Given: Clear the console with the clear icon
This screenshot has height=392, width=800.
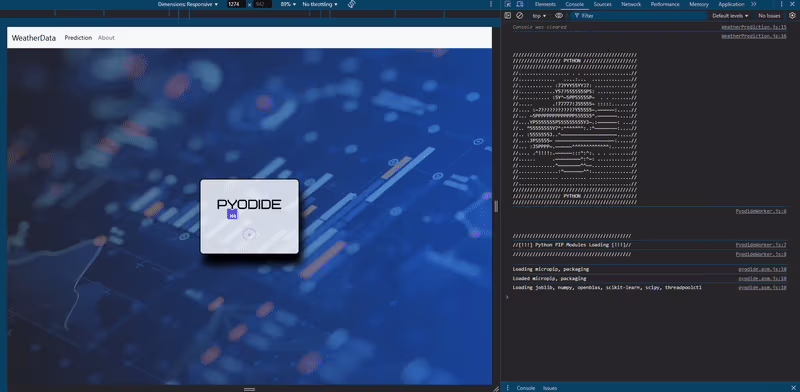Looking at the screenshot, I should pos(519,16).
